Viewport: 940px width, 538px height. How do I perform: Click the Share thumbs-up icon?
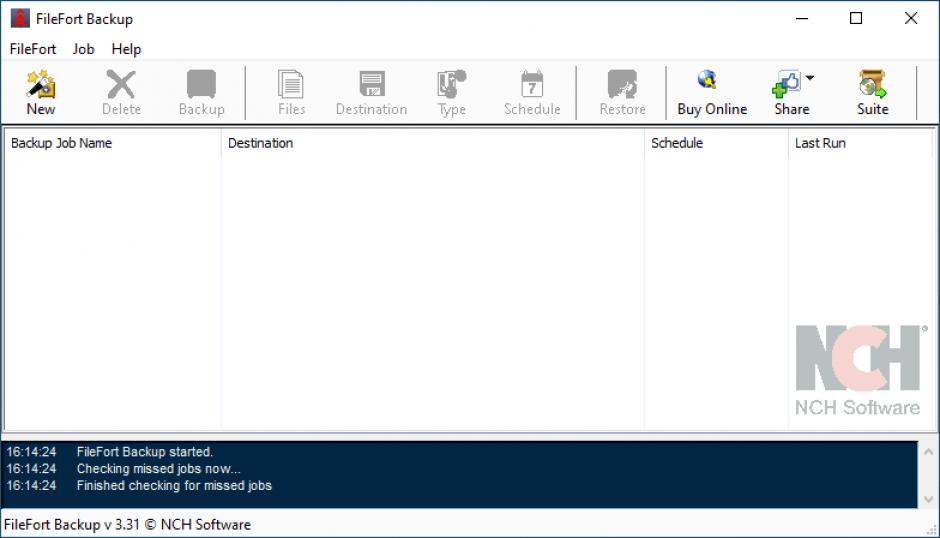pos(787,84)
